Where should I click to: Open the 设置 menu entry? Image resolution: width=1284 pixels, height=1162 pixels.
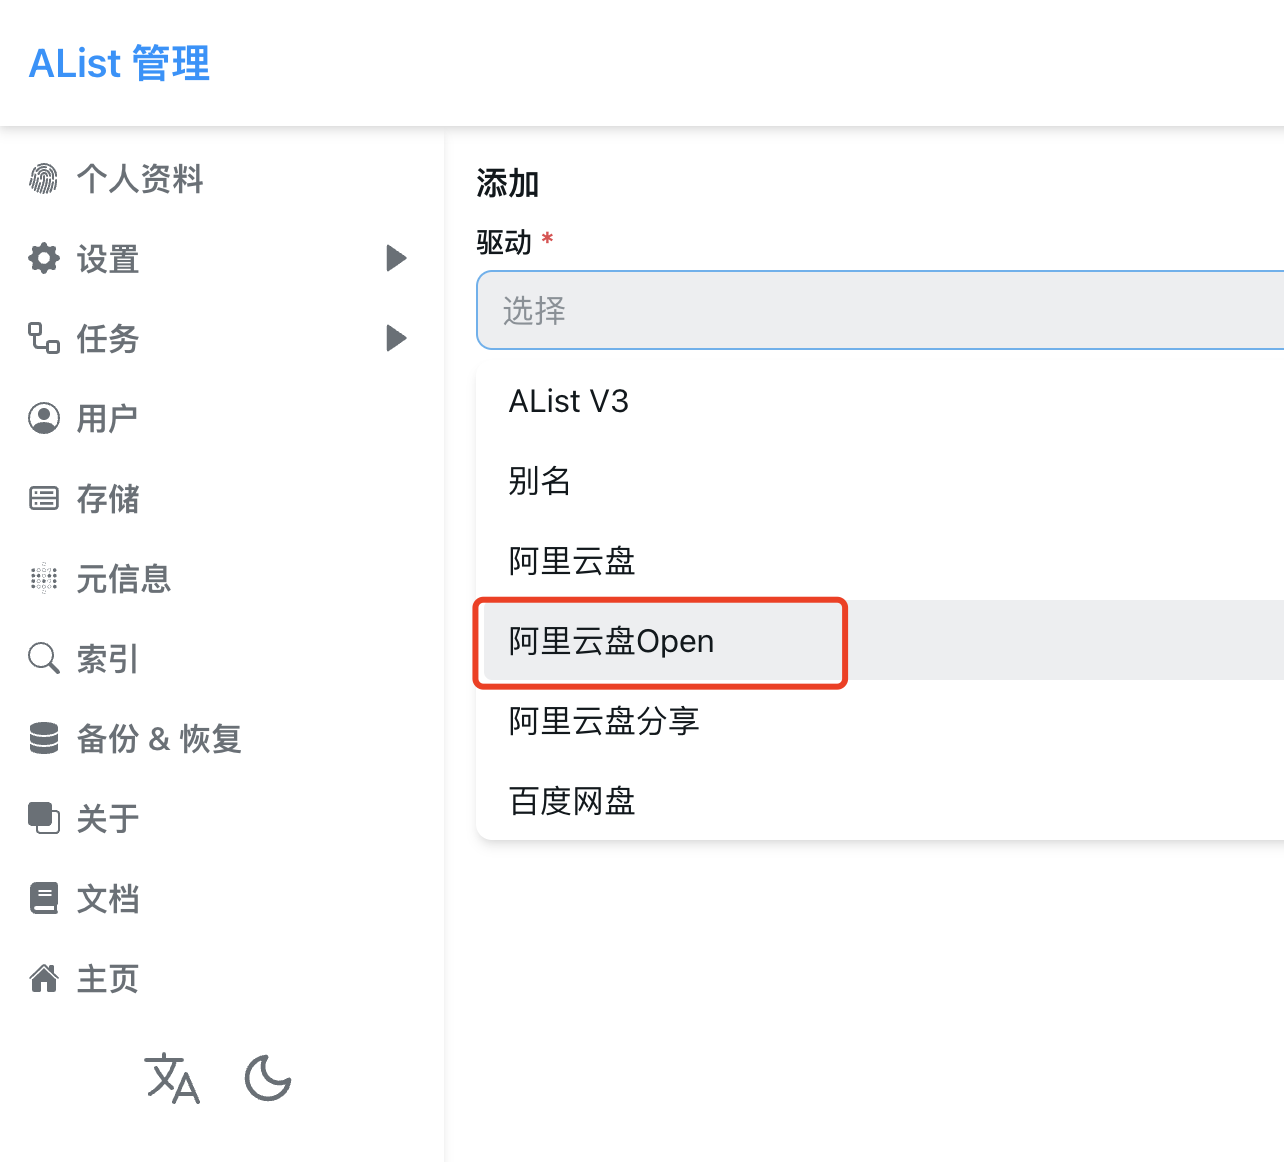coord(108,259)
